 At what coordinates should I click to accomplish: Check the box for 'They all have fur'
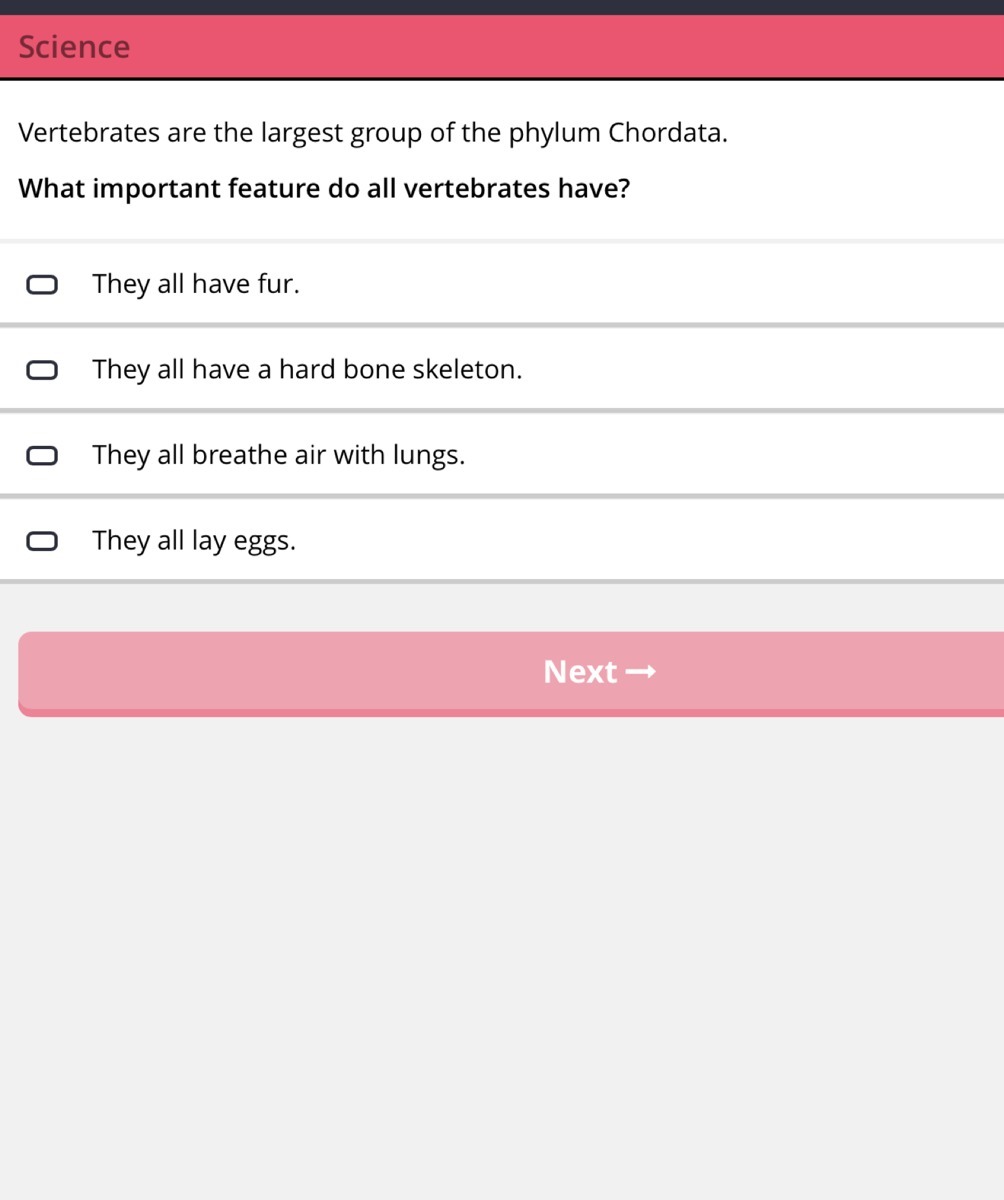pyautogui.click(x=41, y=285)
